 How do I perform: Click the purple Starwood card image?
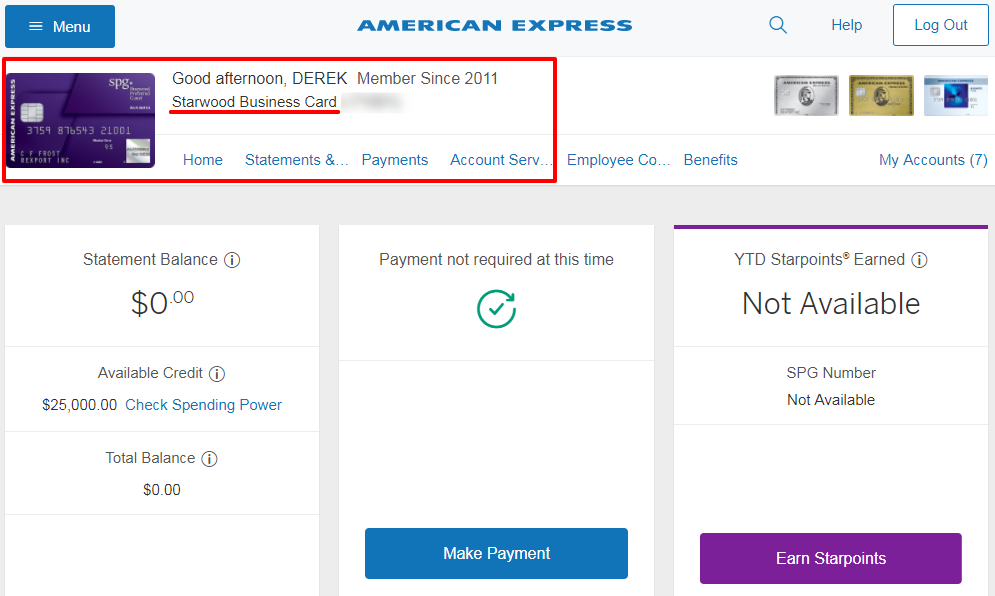pos(81,121)
